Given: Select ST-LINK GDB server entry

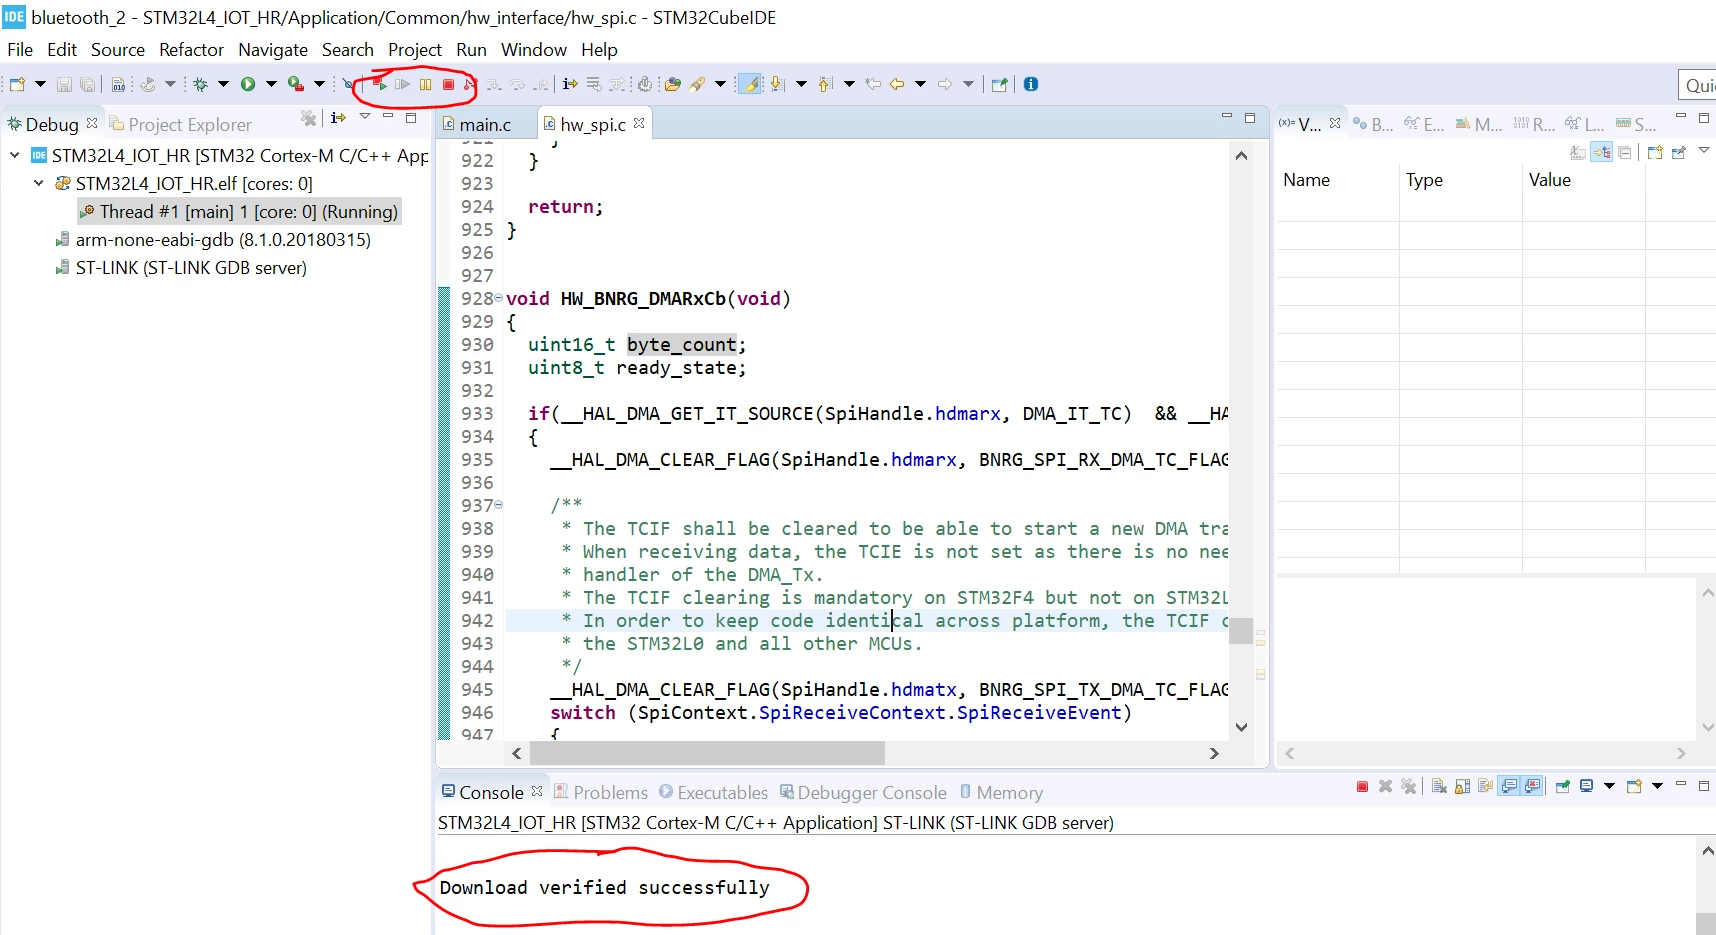Looking at the screenshot, I should pos(191,267).
